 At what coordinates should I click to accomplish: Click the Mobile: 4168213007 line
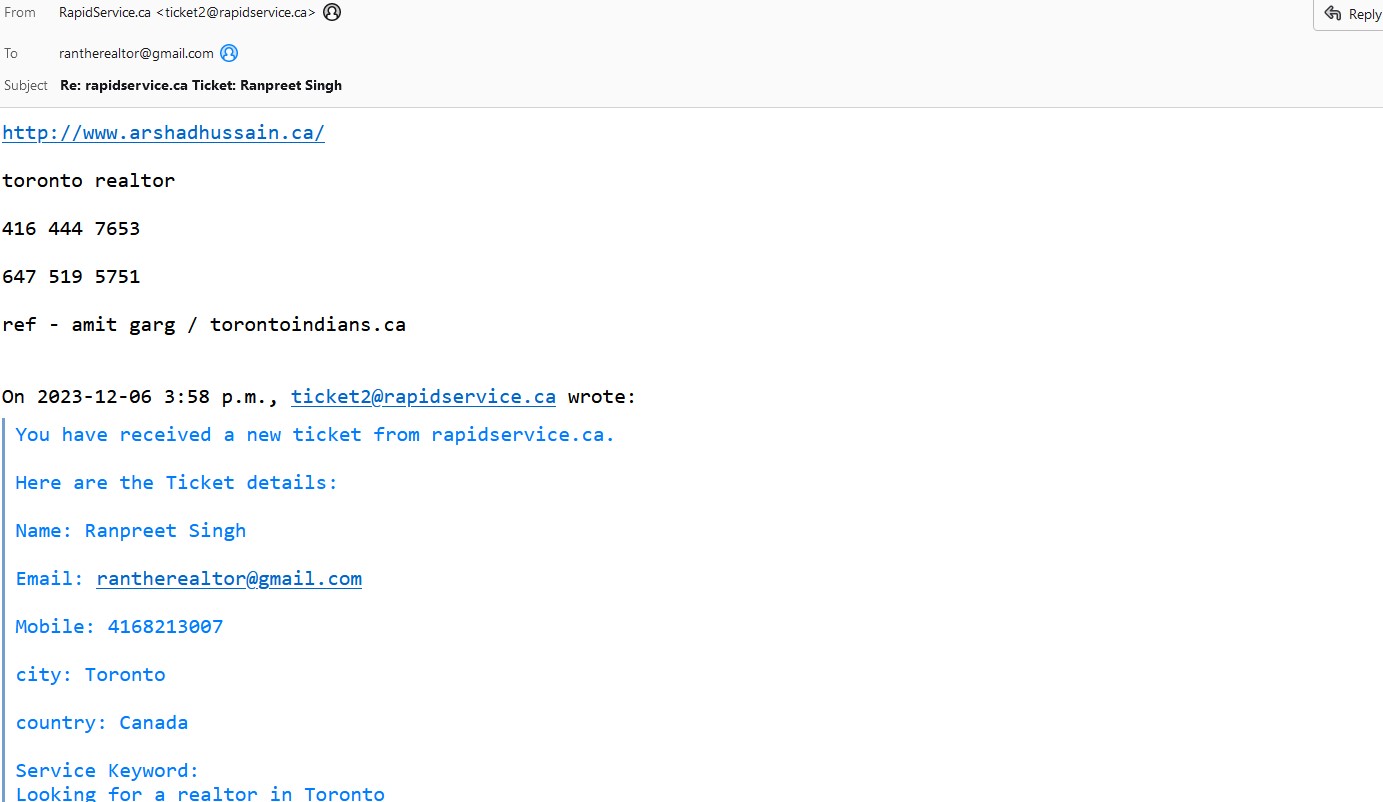pos(119,627)
